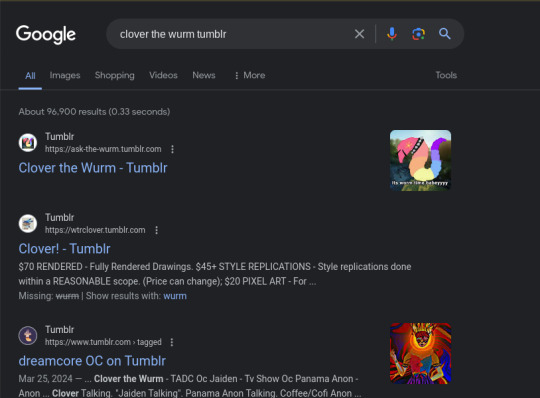Start voice search with the microphone icon

point(392,34)
